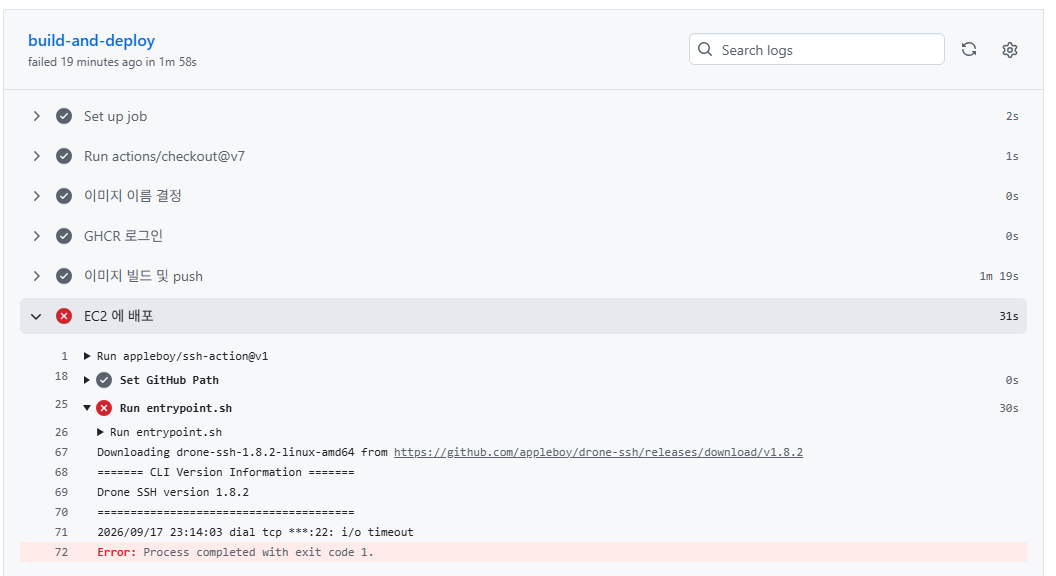Click the 'Process completed with exit code 1.' error
The image size is (1056, 576).
tap(258, 552)
